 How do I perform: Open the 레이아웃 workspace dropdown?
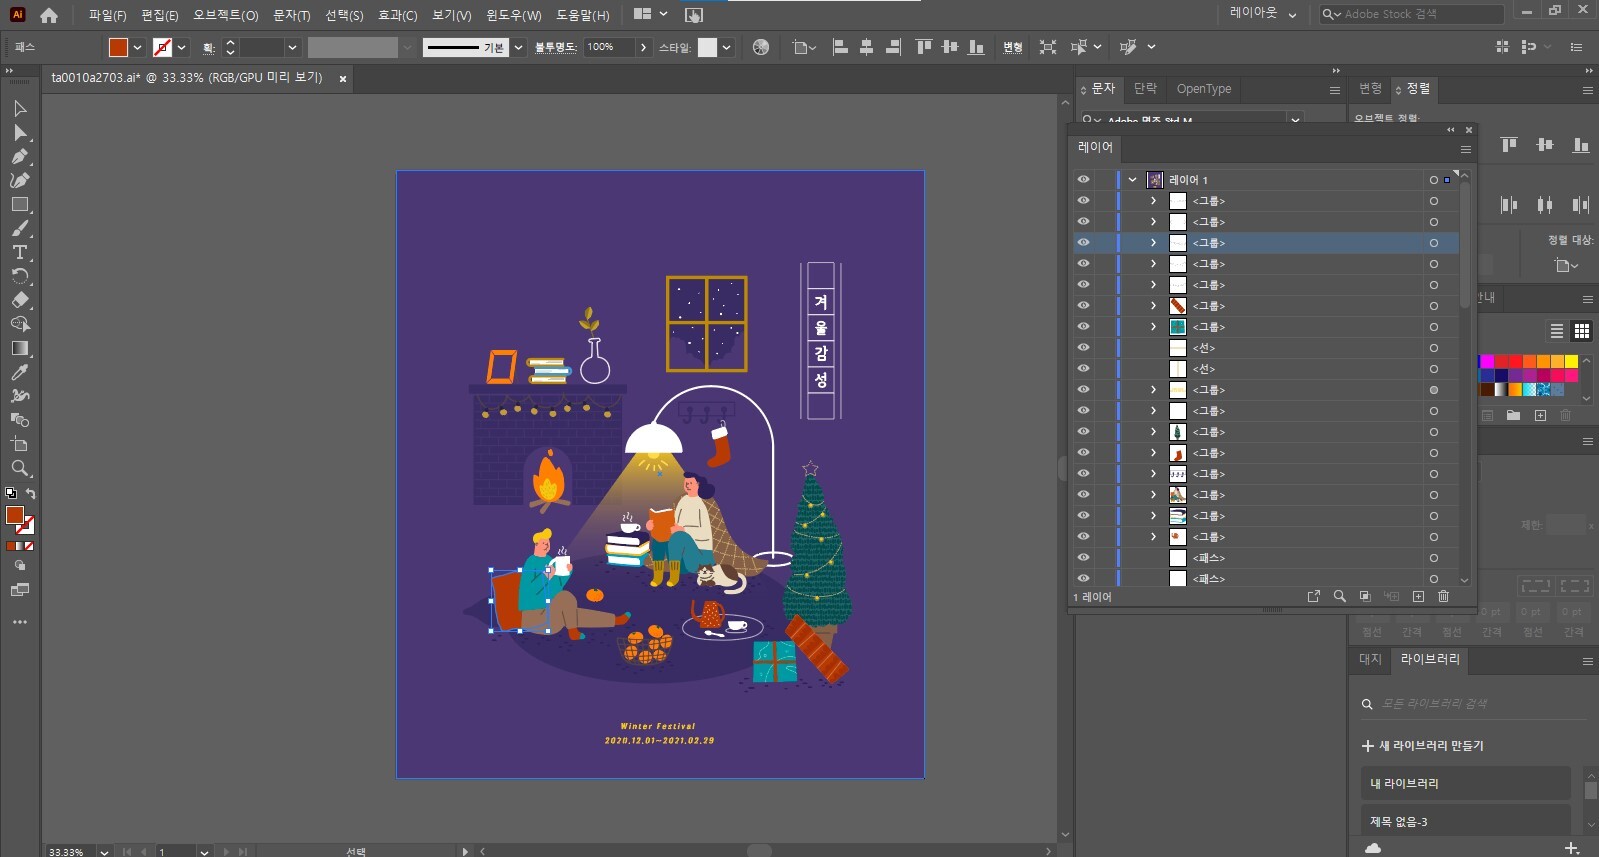point(1263,14)
